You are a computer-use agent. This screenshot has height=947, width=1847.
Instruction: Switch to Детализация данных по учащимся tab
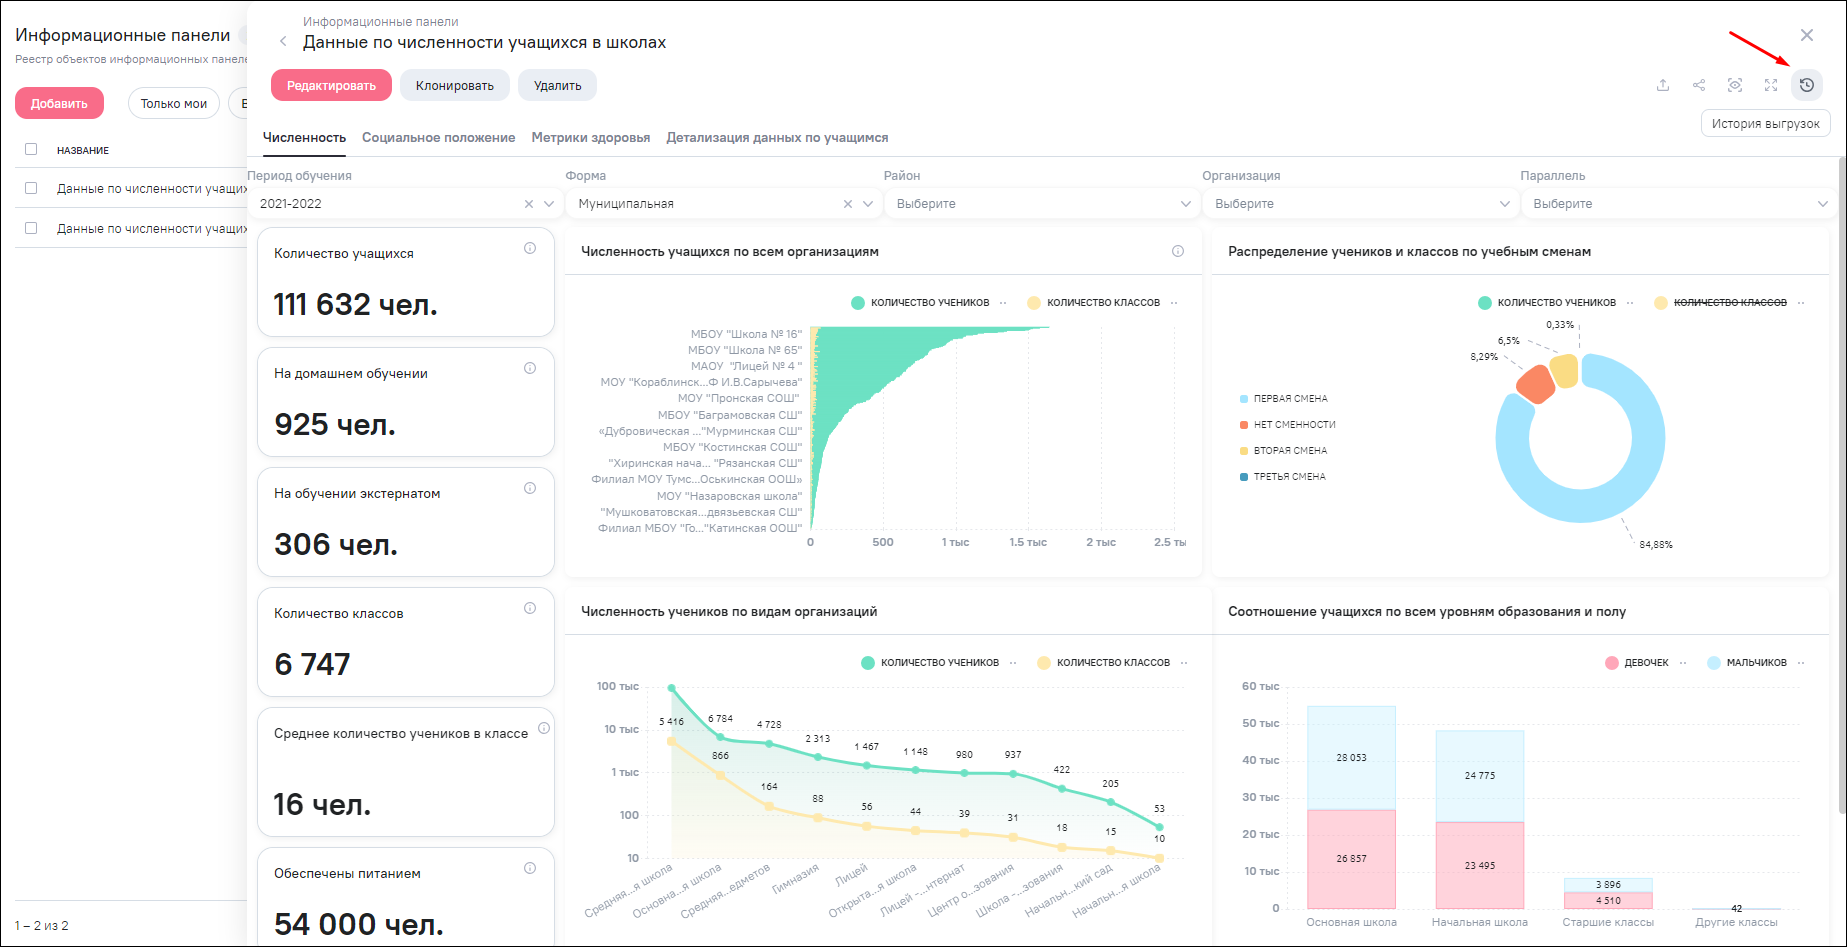click(777, 138)
